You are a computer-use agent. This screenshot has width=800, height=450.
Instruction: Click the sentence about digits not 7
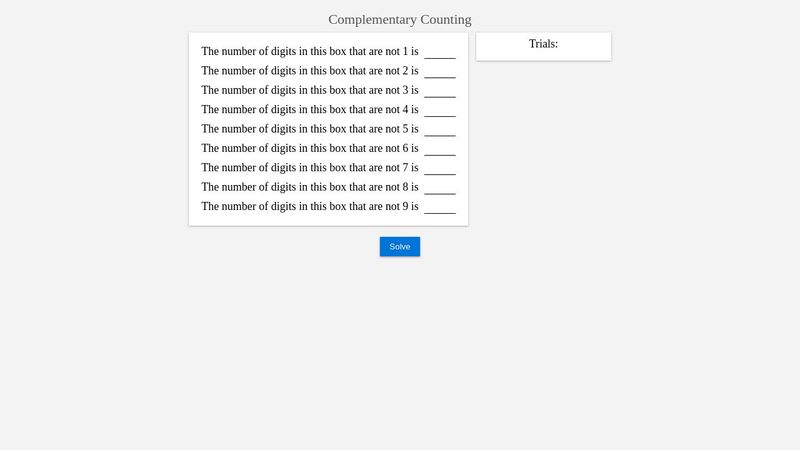click(x=309, y=168)
